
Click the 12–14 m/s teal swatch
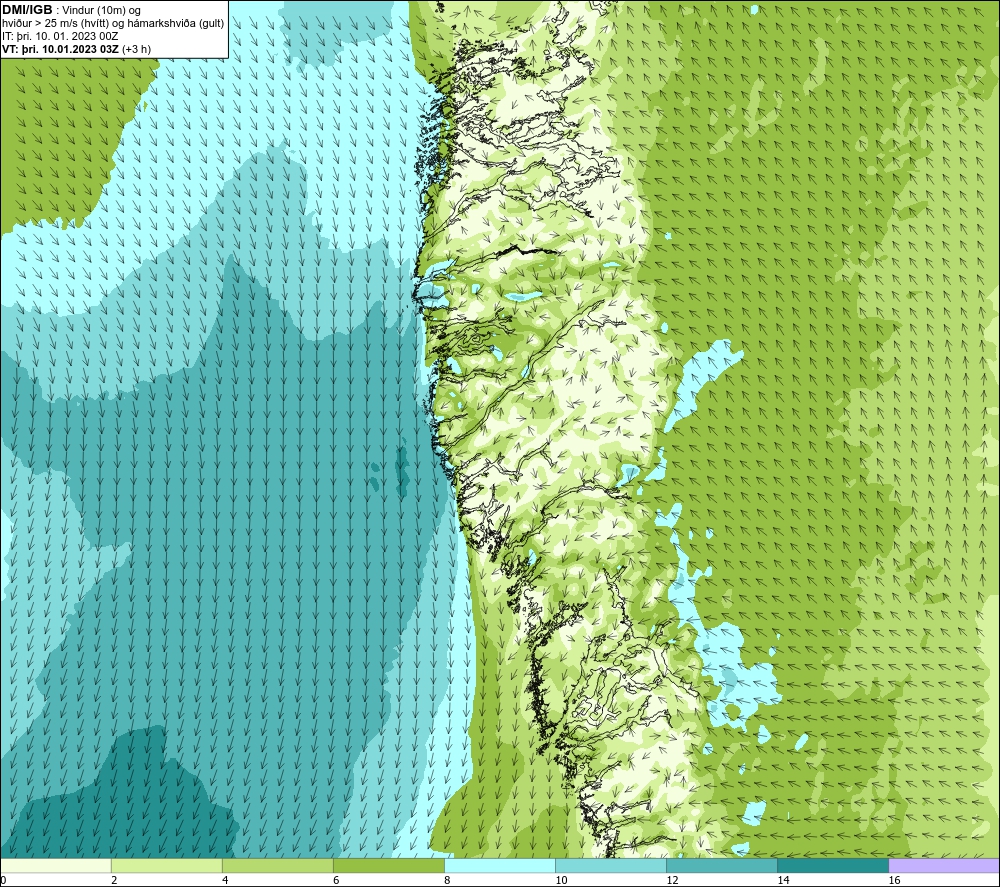[x=722, y=865]
